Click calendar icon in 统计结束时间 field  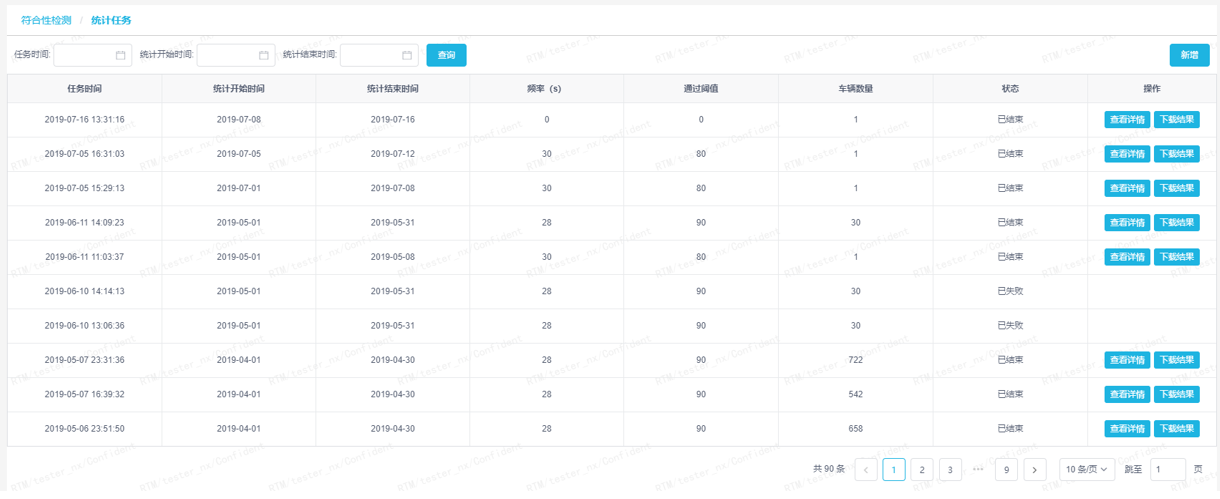pos(407,56)
